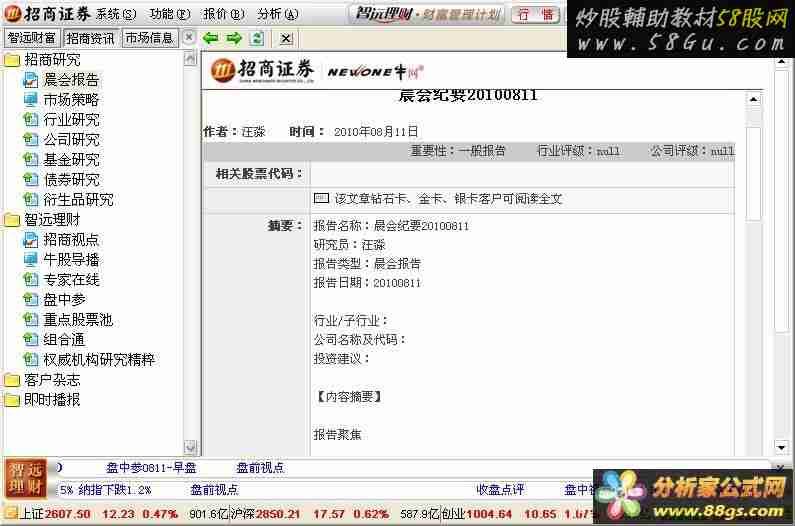Open the 系统(S) menu

[116, 14]
